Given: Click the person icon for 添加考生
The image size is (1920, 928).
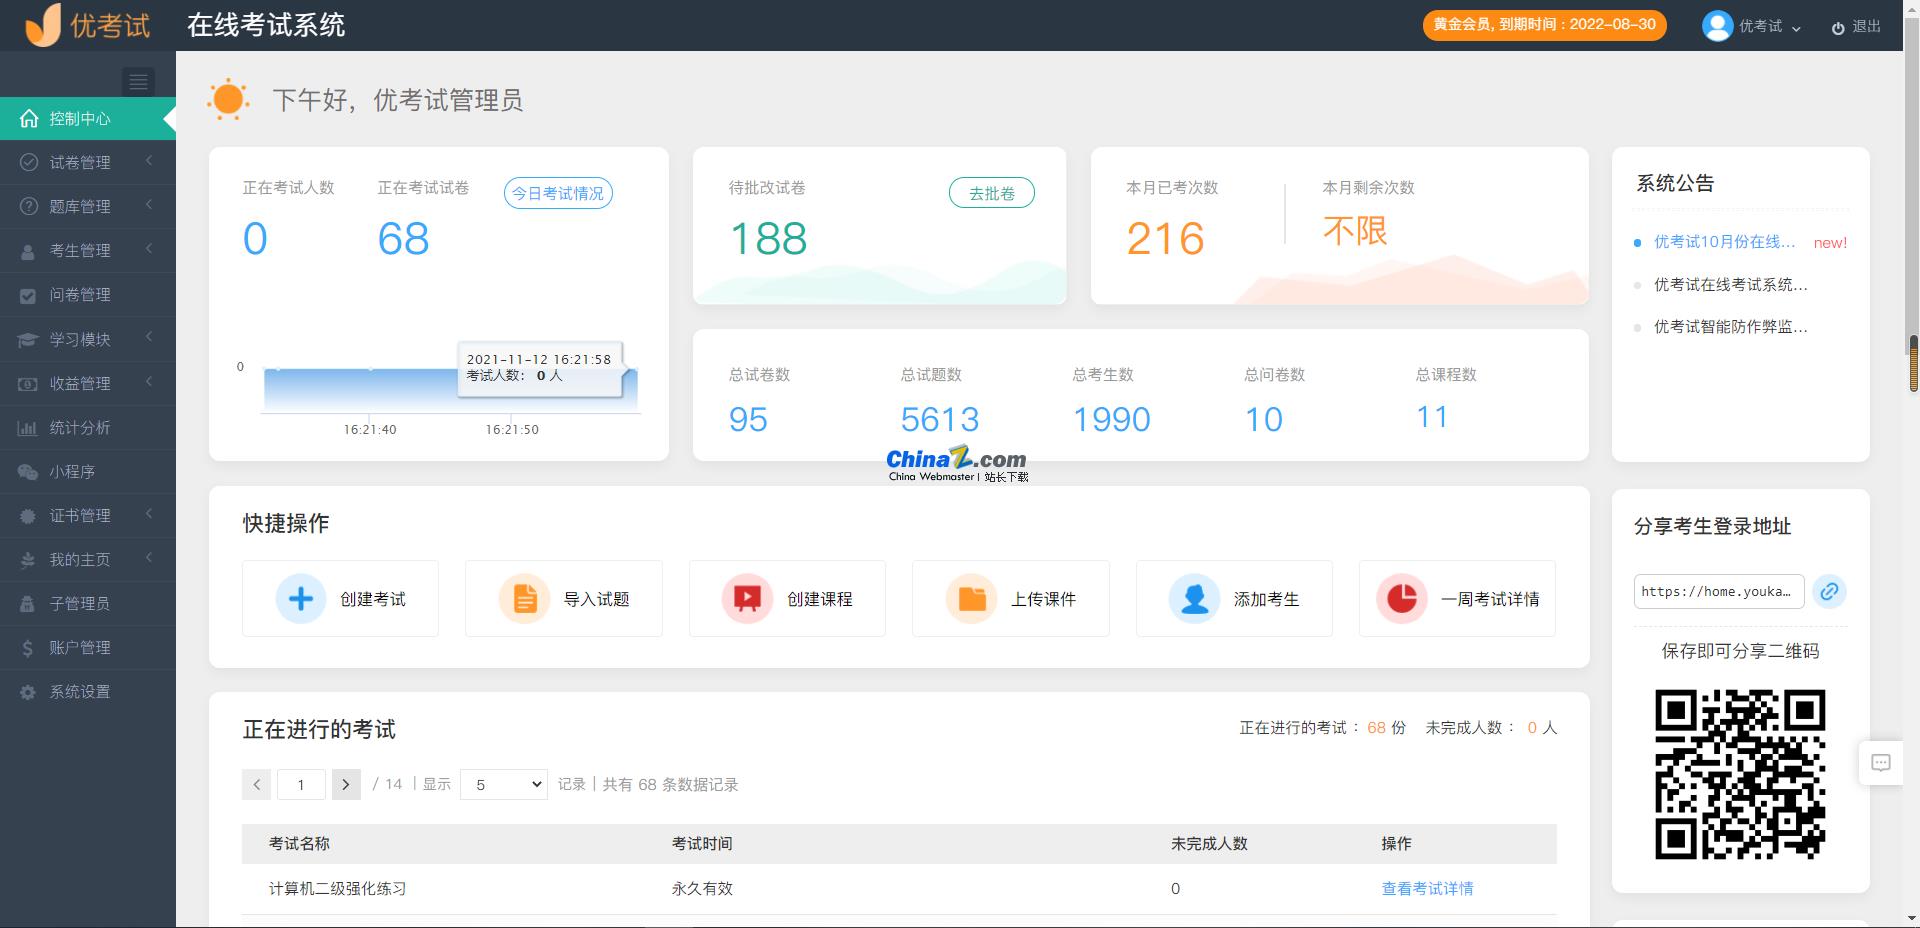Looking at the screenshot, I should (1195, 598).
